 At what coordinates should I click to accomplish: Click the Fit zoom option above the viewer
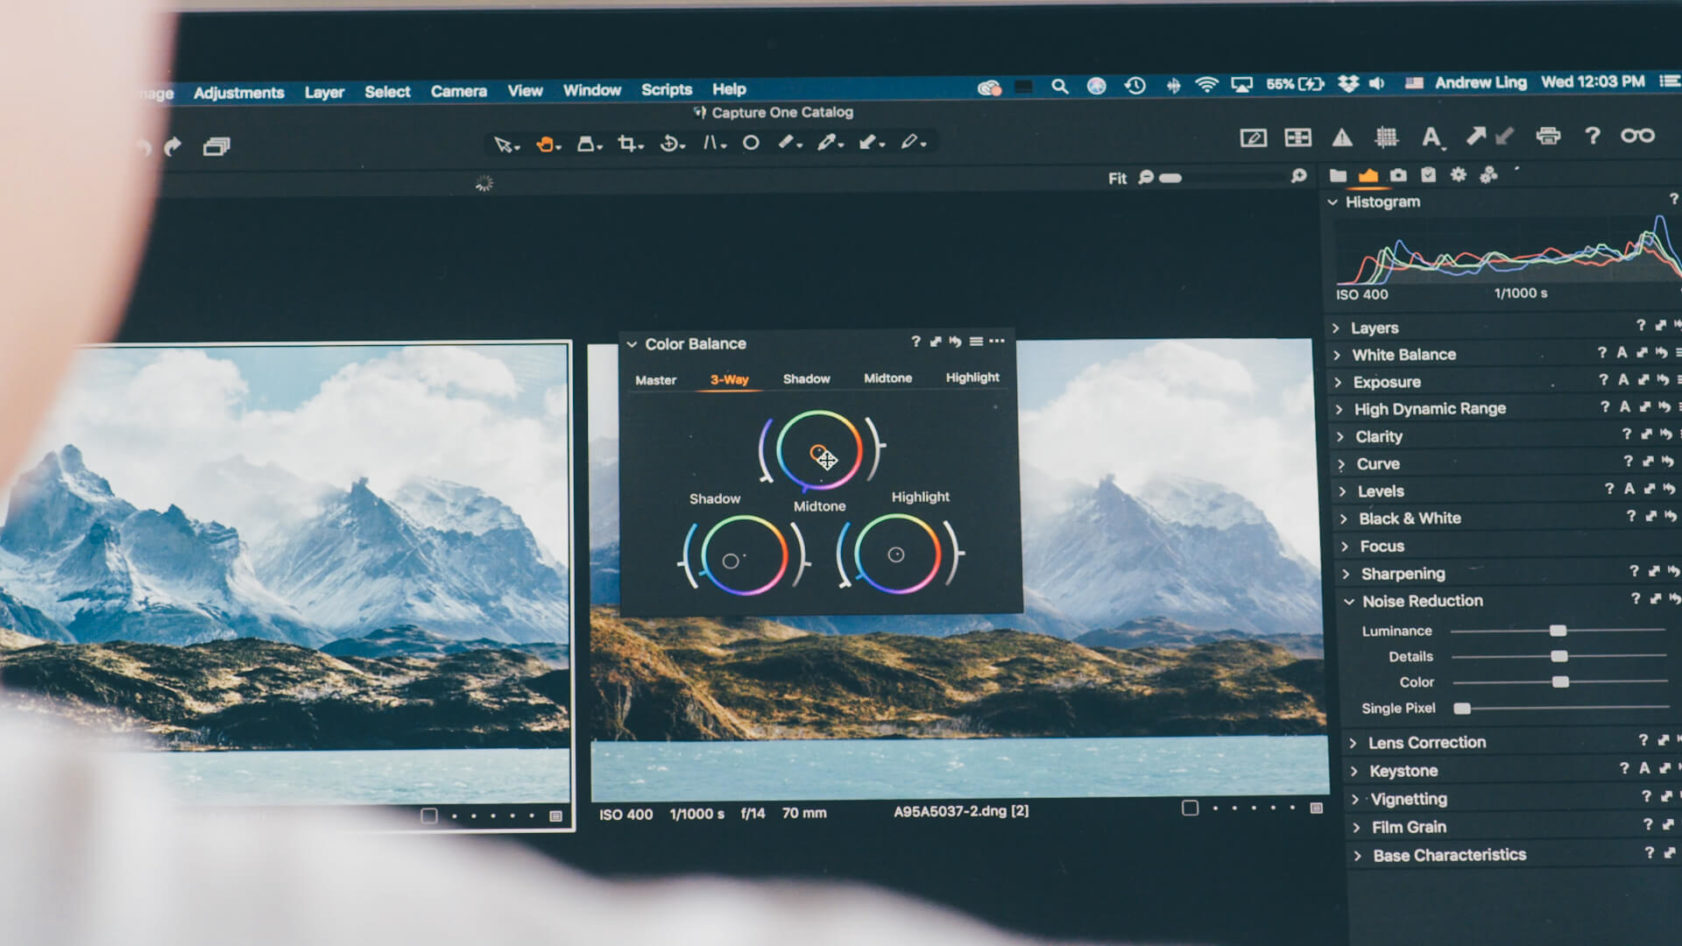(1118, 178)
